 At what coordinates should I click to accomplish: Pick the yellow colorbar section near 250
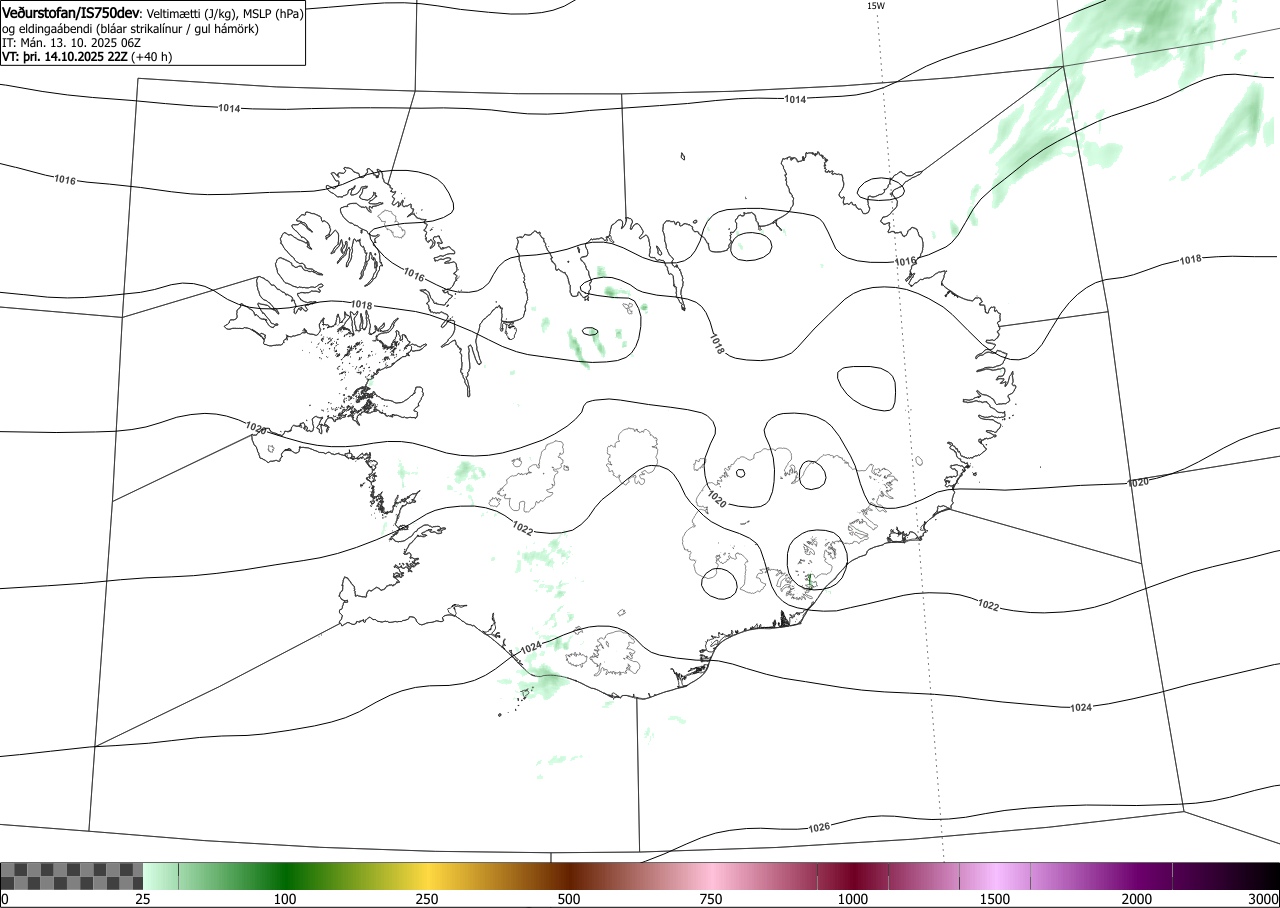click(427, 876)
